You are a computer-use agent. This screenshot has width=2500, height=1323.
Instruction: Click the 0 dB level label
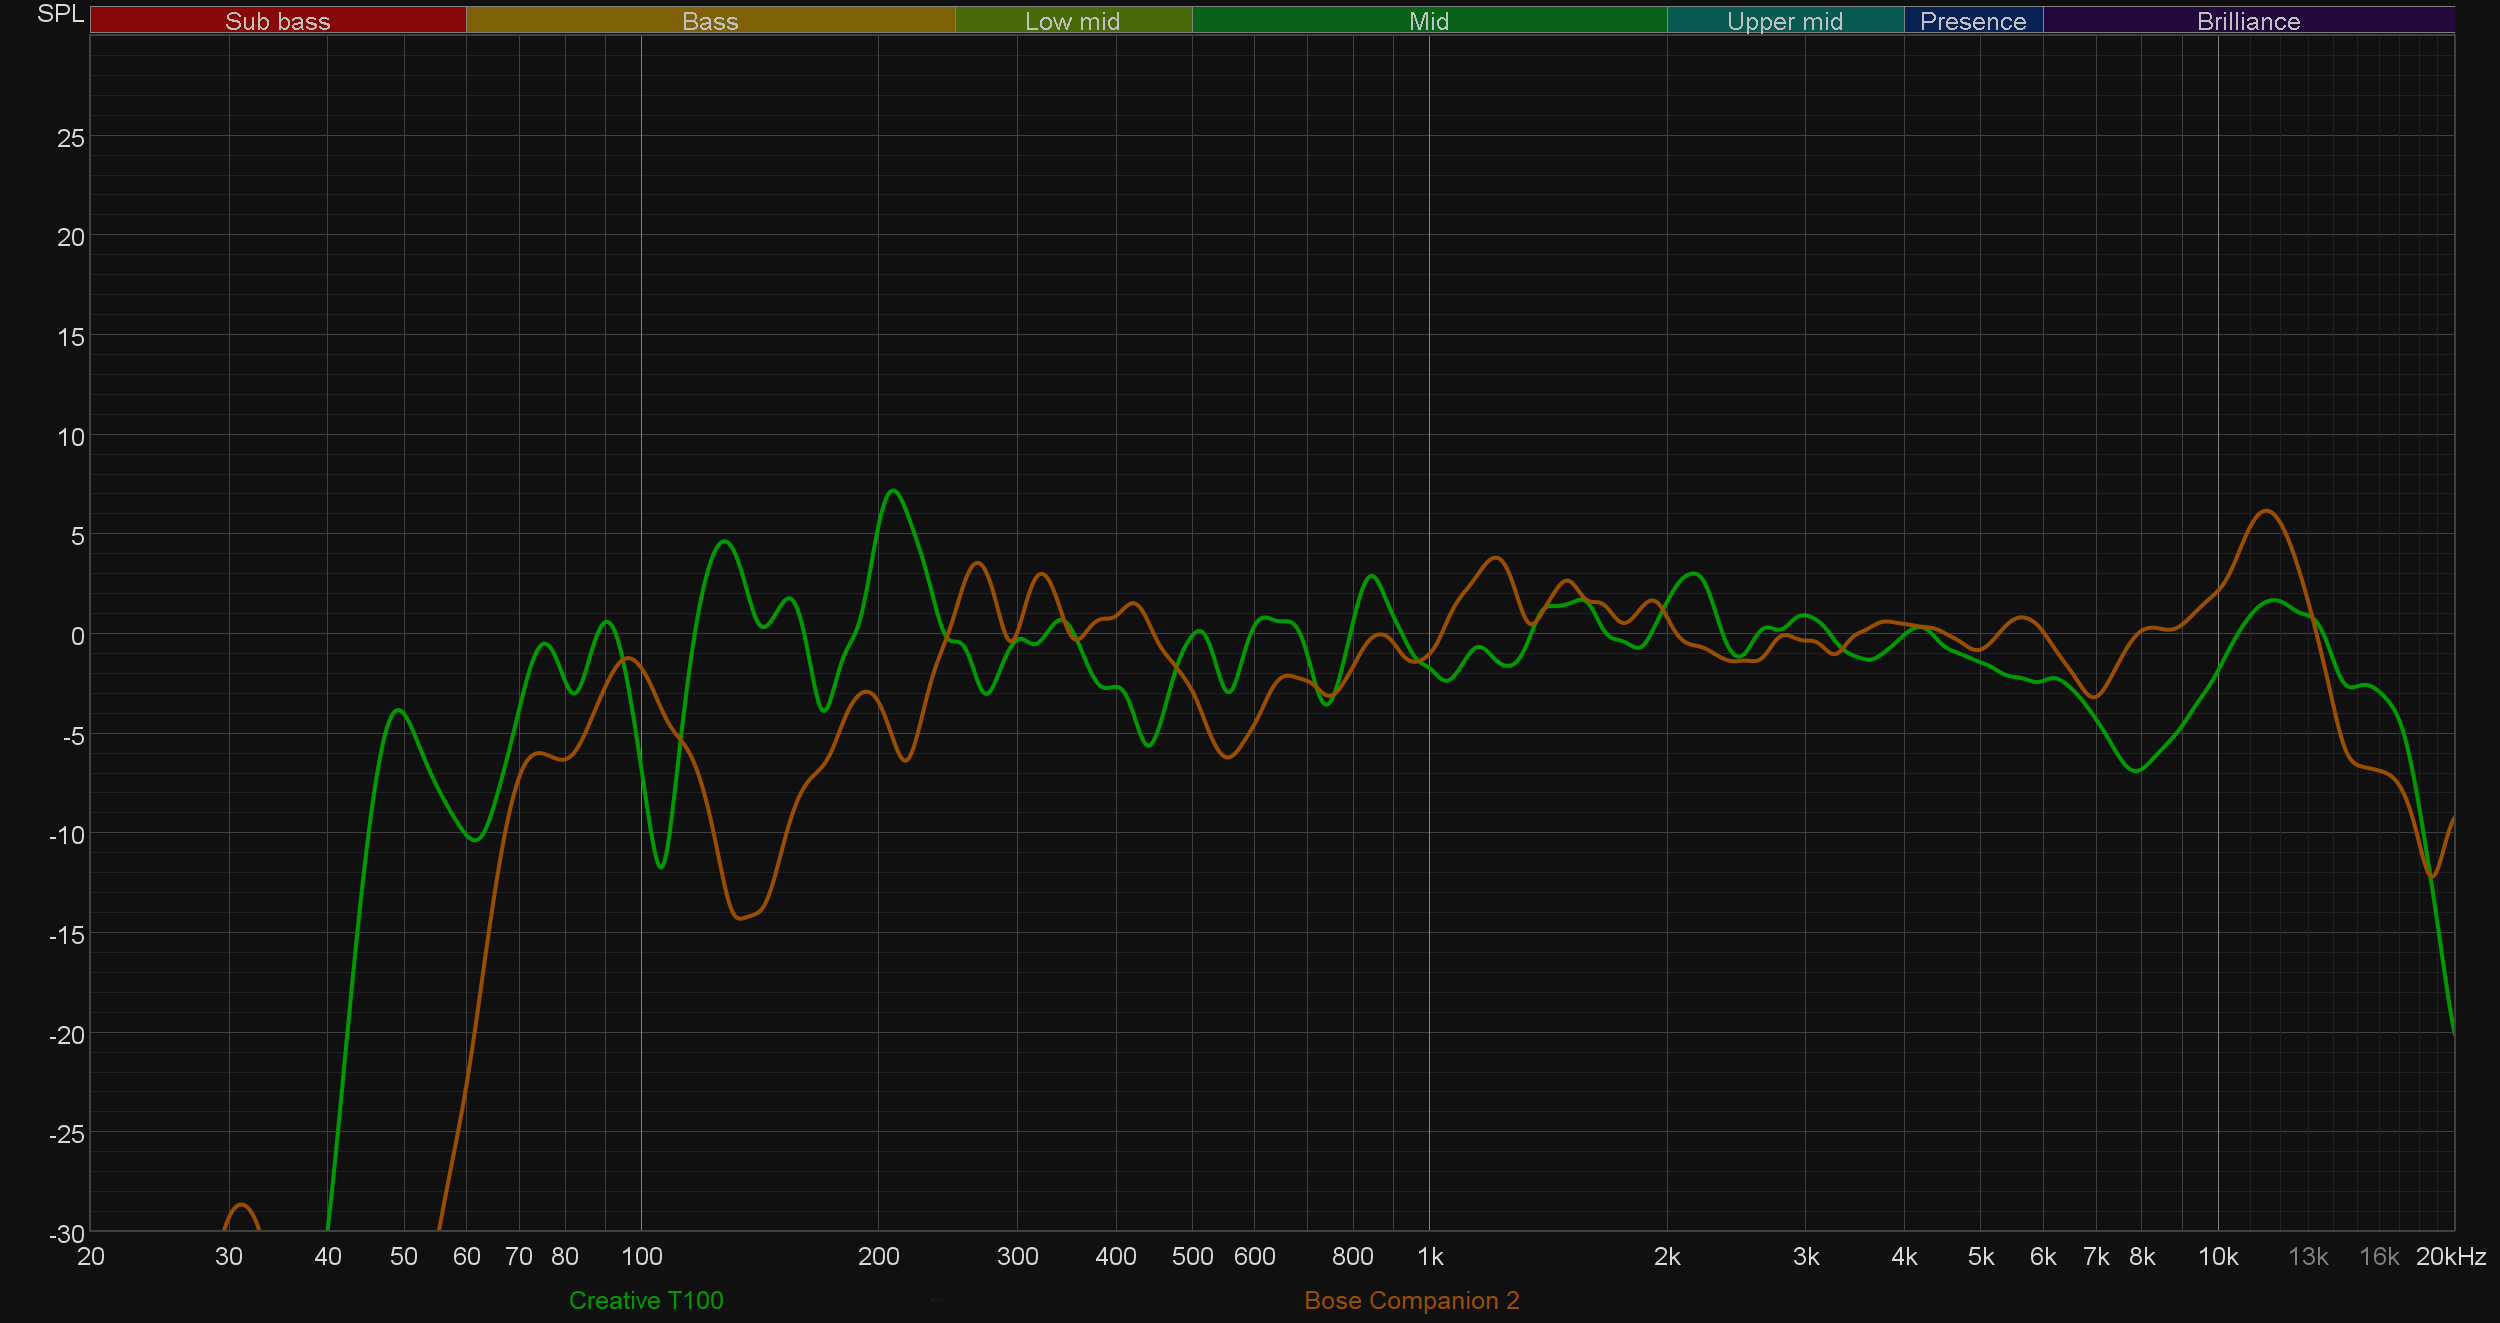(x=77, y=636)
